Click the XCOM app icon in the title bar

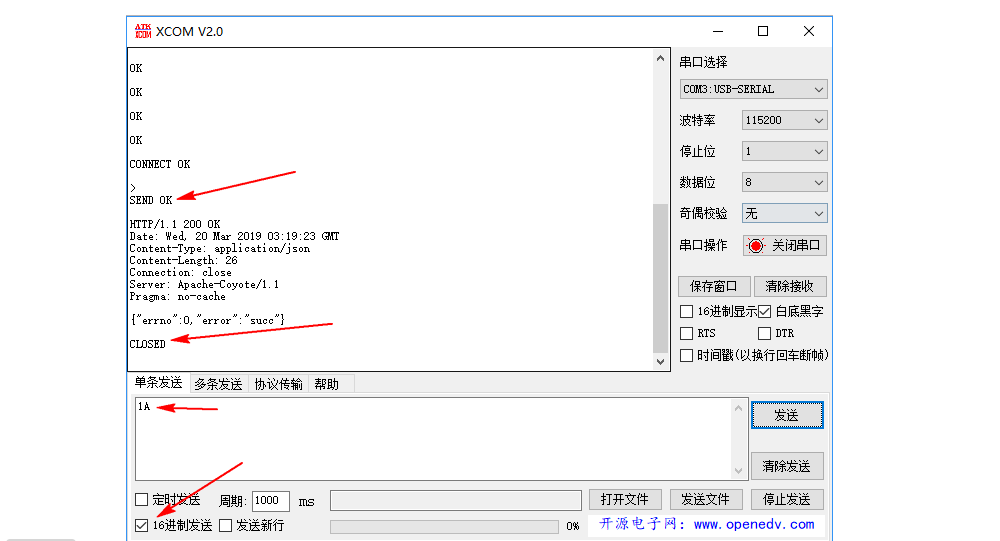coord(143,31)
